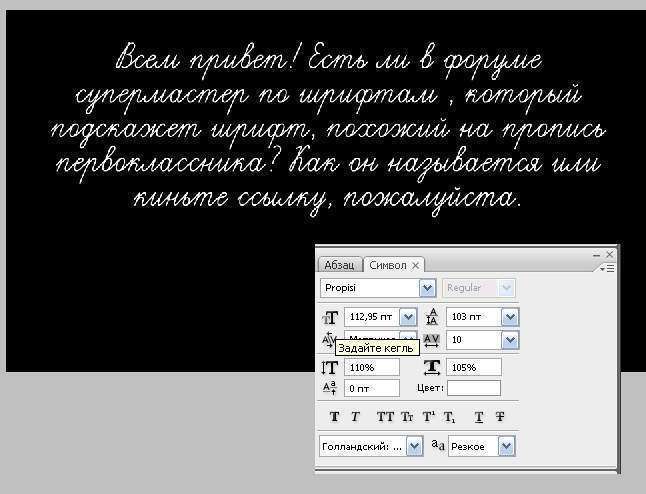The width and height of the screenshot is (646, 494).
Task: Open the Propisi font family dropdown
Action: (427, 288)
